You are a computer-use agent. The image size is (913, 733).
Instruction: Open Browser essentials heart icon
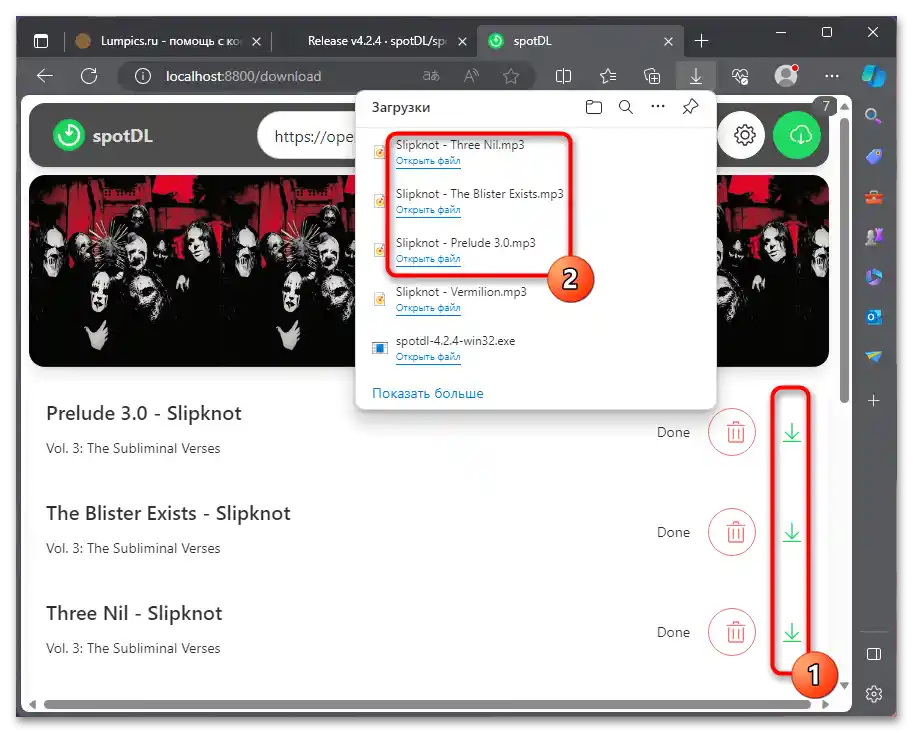740,76
